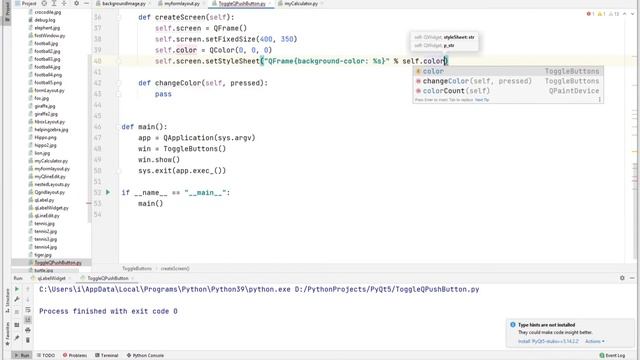Toggle the Structure vertical side tab
The height and width of the screenshot is (360, 640).
coord(7,302)
